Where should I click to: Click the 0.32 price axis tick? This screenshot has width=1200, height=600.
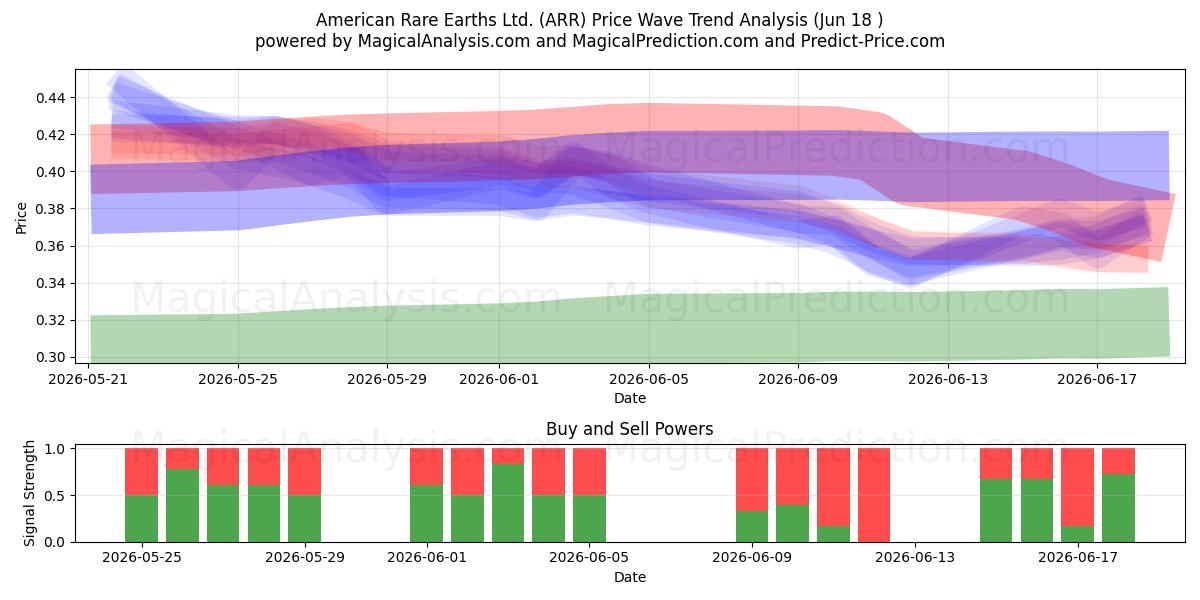pyautogui.click(x=51, y=320)
